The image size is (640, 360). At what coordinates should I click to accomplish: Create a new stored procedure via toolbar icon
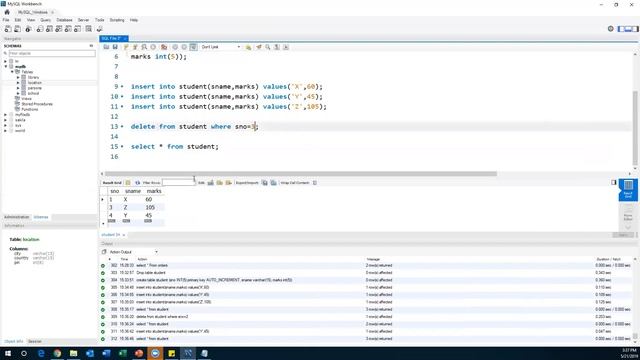point(68,29)
